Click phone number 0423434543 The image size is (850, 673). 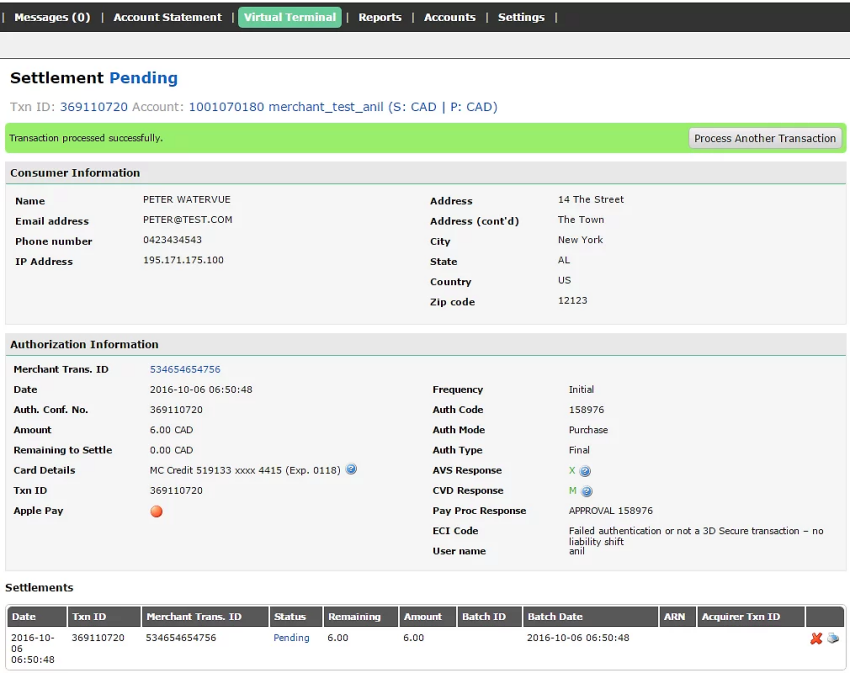[172, 240]
